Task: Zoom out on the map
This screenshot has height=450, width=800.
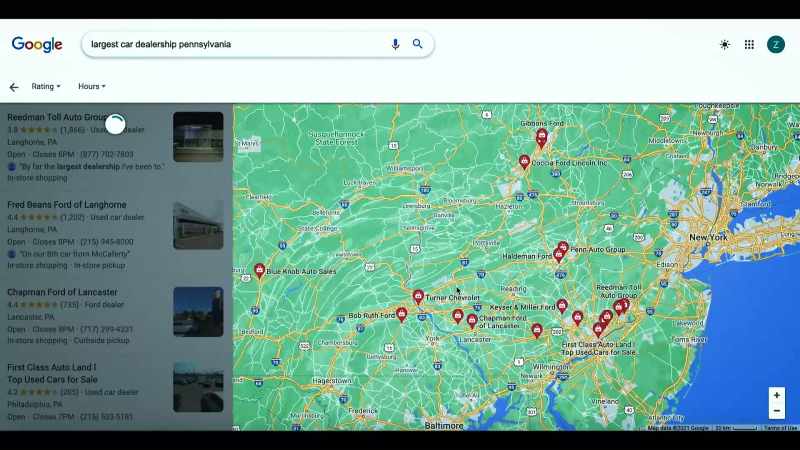Action: tap(777, 411)
